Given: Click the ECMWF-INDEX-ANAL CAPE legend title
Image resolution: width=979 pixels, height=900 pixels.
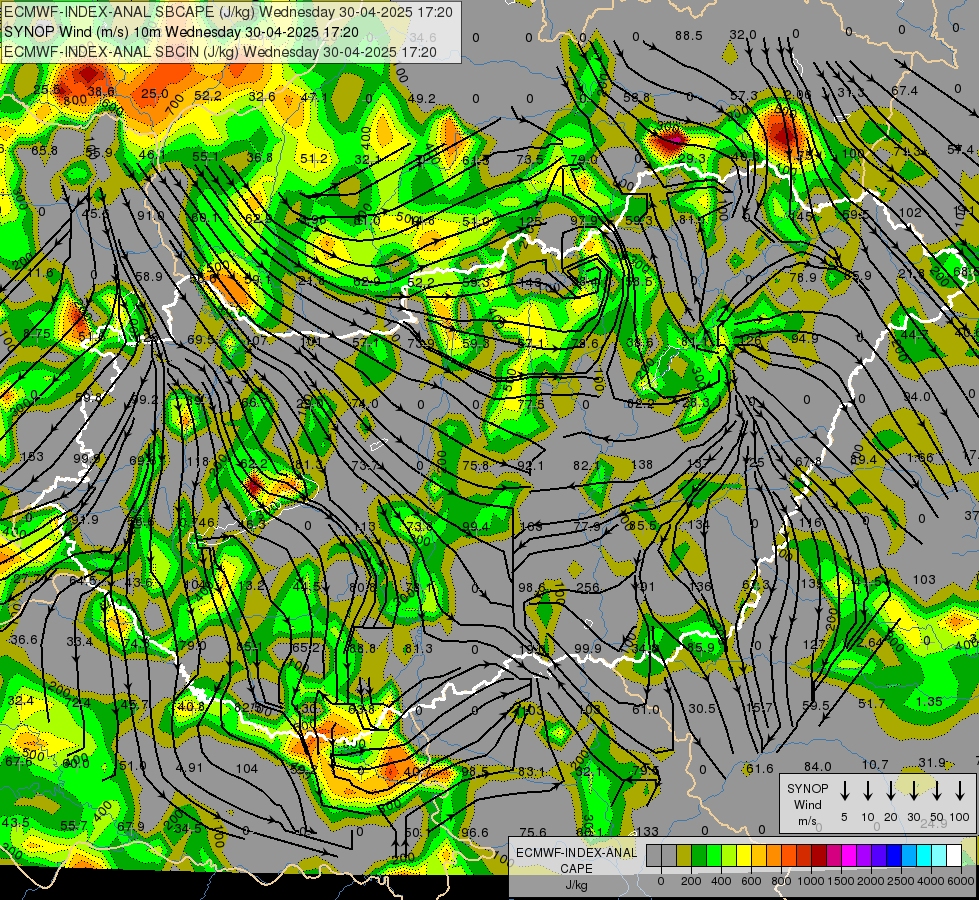Looking at the screenshot, I should click(x=576, y=860).
